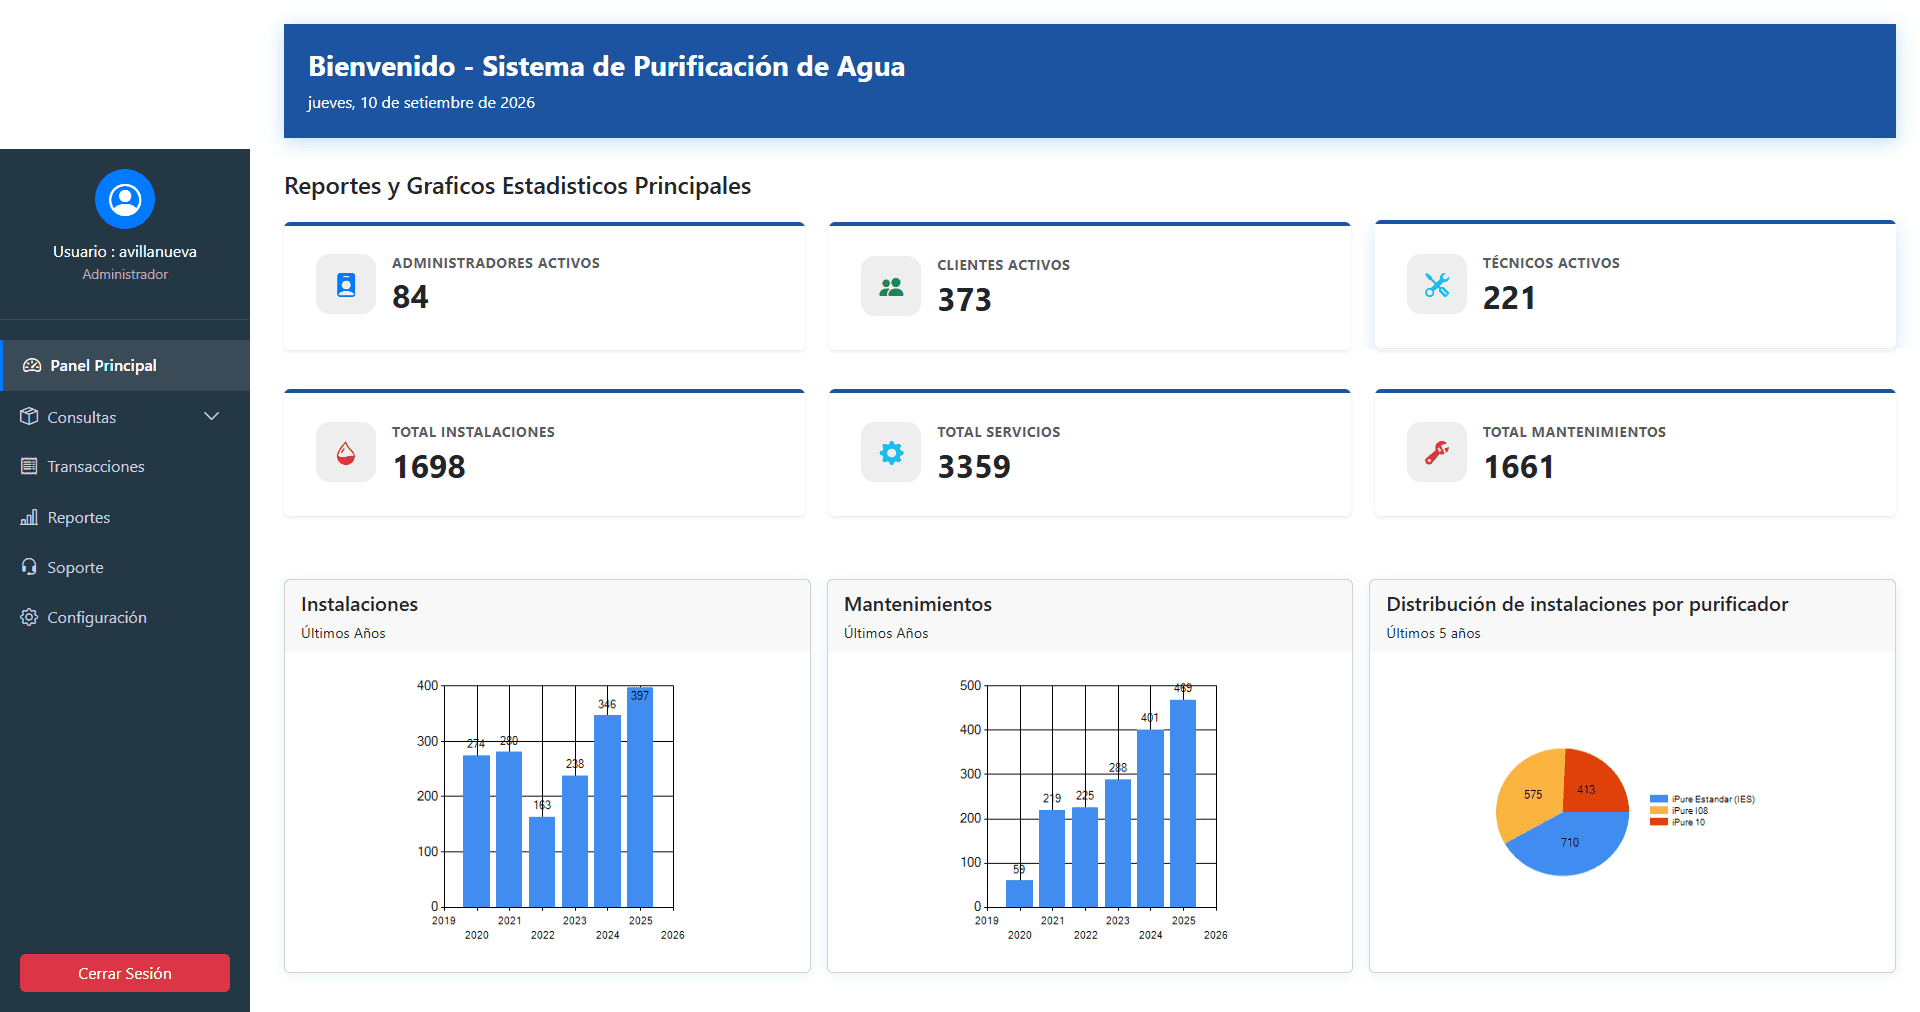Click the 397 bar in Instalaciones chart
Viewport: 1920px width, 1012px height.
[x=640, y=797]
